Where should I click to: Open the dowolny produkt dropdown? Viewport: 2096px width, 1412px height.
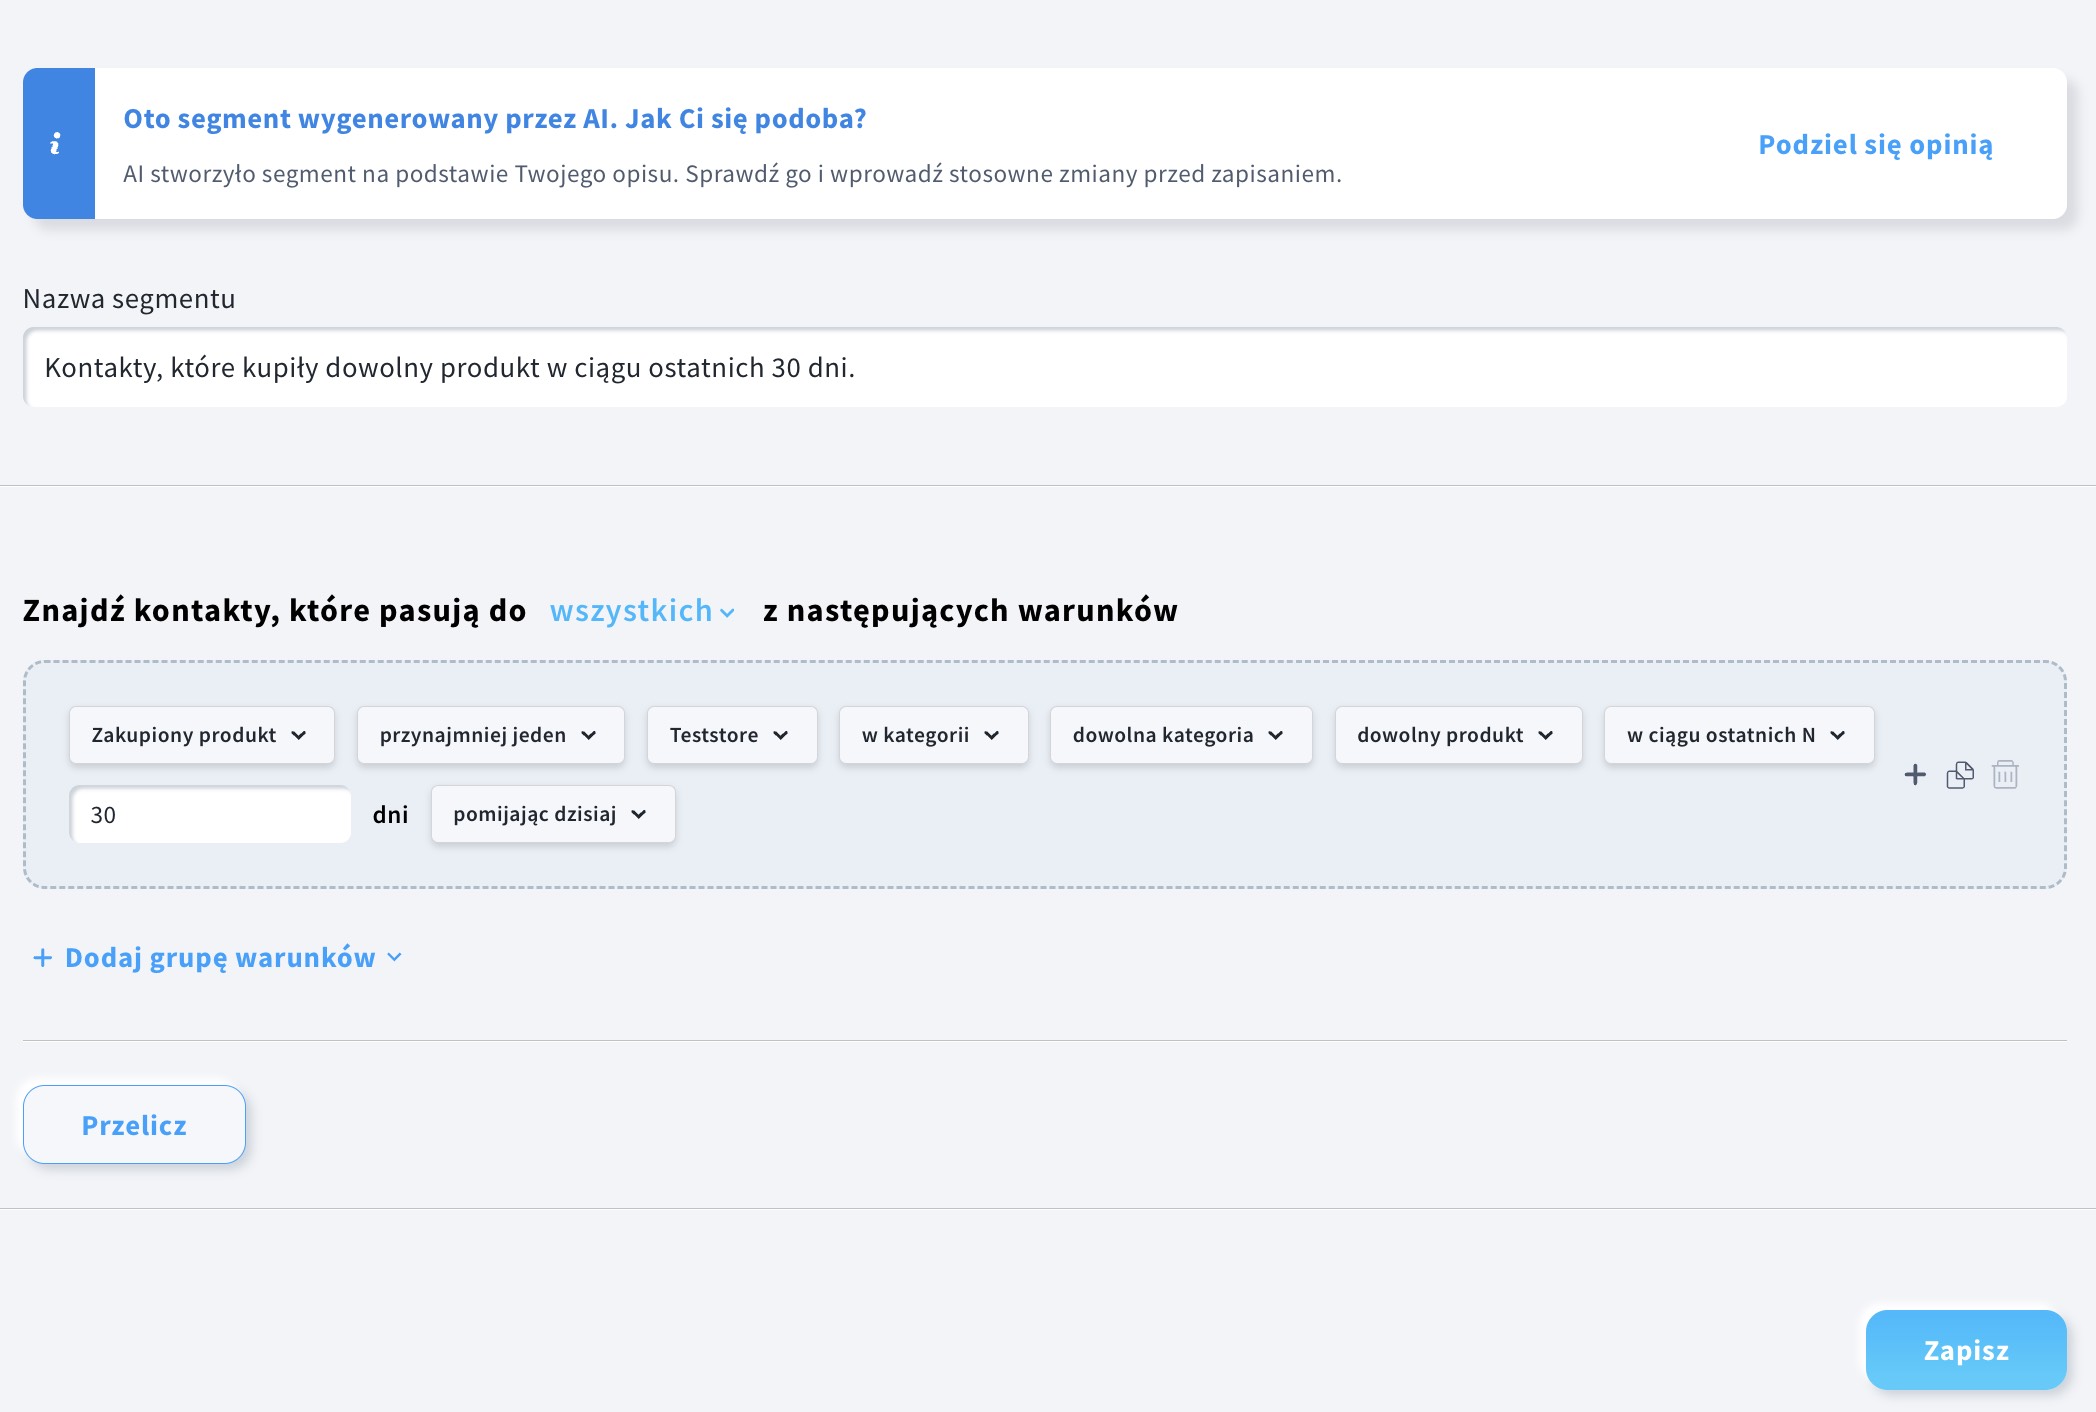pos(1457,736)
